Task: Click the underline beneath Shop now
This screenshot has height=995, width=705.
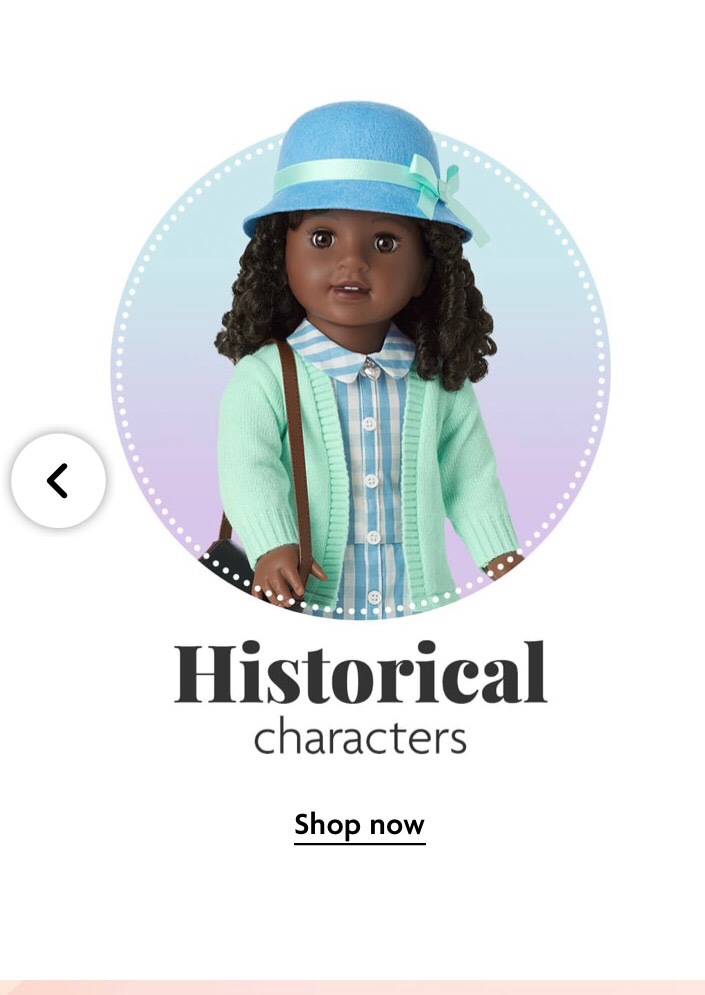Action: pos(359,843)
